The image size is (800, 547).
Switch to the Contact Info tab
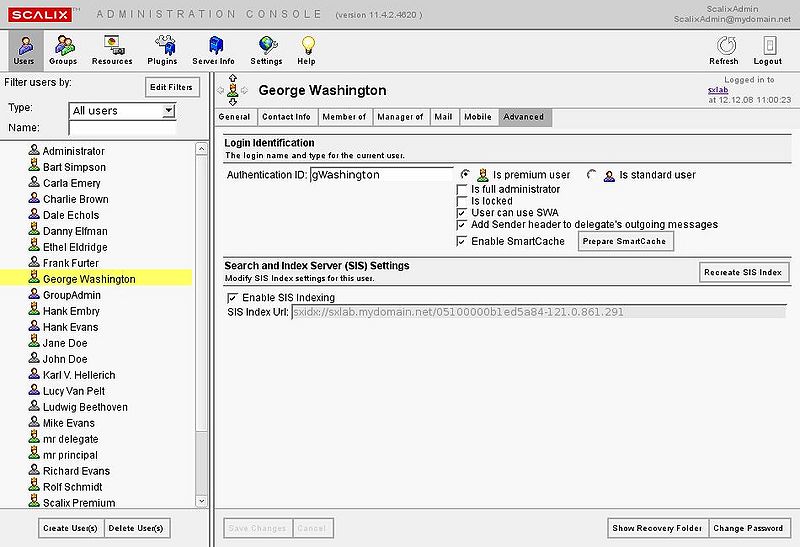pyautogui.click(x=286, y=117)
